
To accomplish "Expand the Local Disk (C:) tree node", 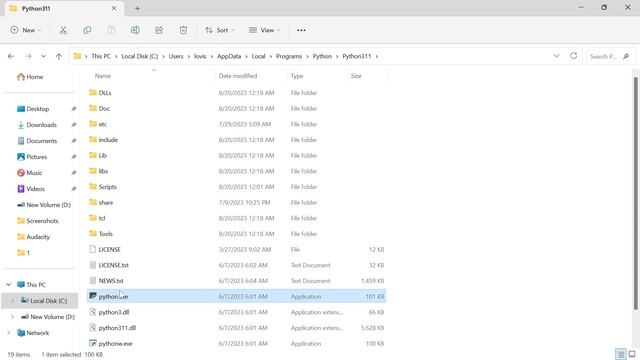I will [x=12, y=301].
